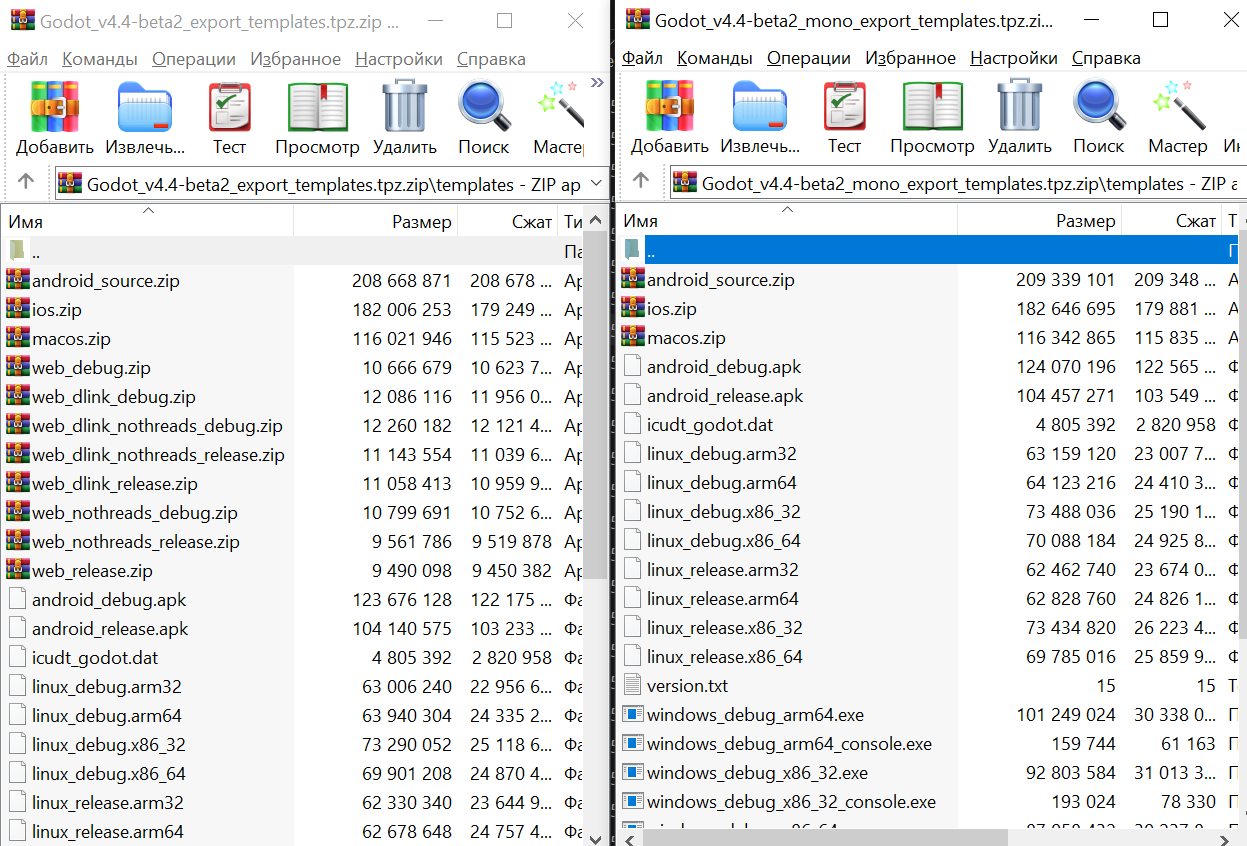Show more toolbar buttons in left window
1247x846 pixels.
click(x=597, y=82)
